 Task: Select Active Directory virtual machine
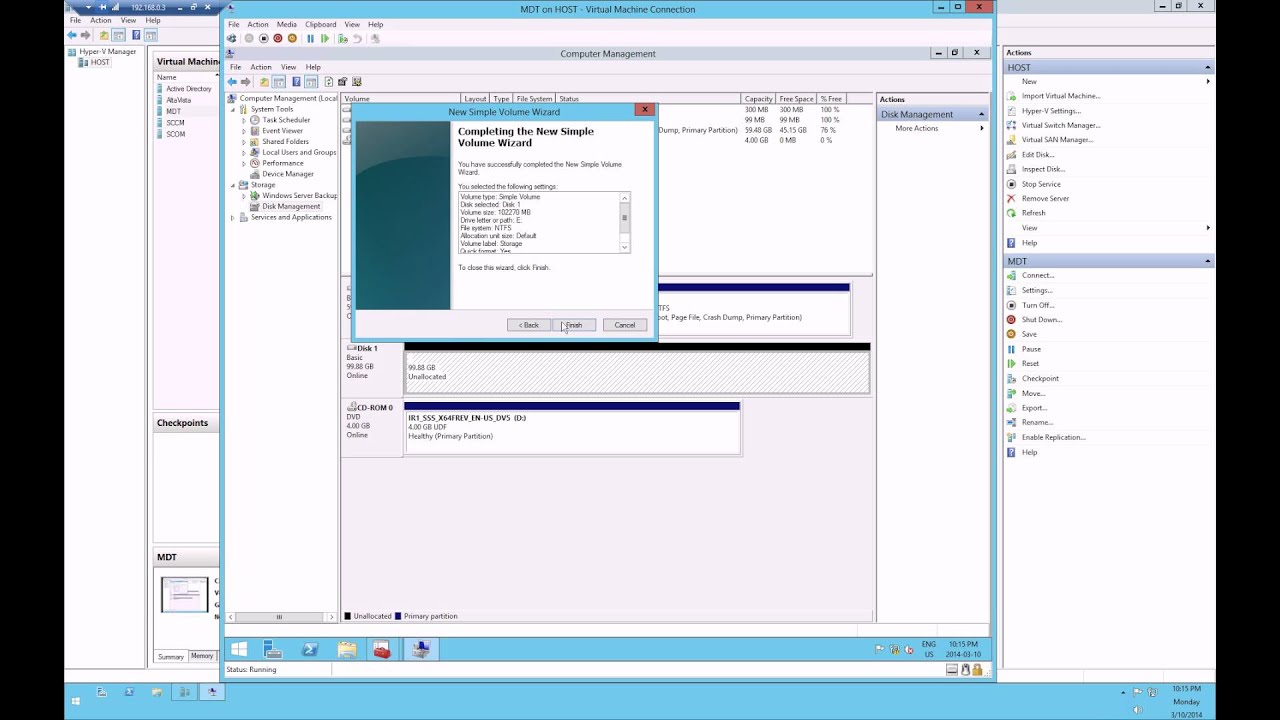[x=189, y=89]
